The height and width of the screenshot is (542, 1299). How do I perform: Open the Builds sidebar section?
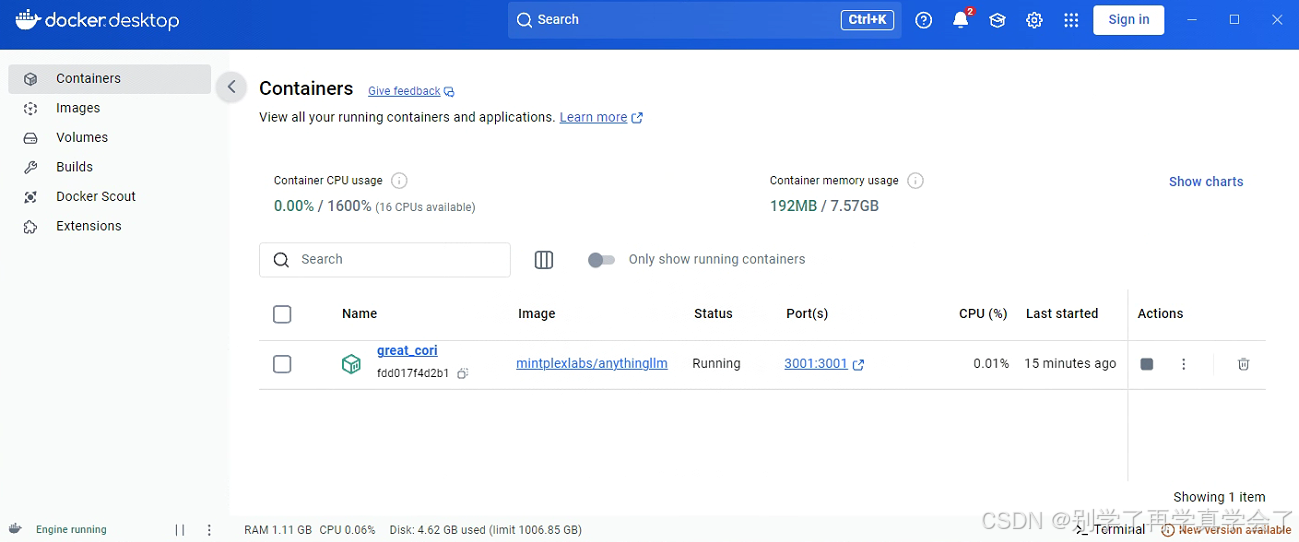pyautogui.click(x=109, y=167)
